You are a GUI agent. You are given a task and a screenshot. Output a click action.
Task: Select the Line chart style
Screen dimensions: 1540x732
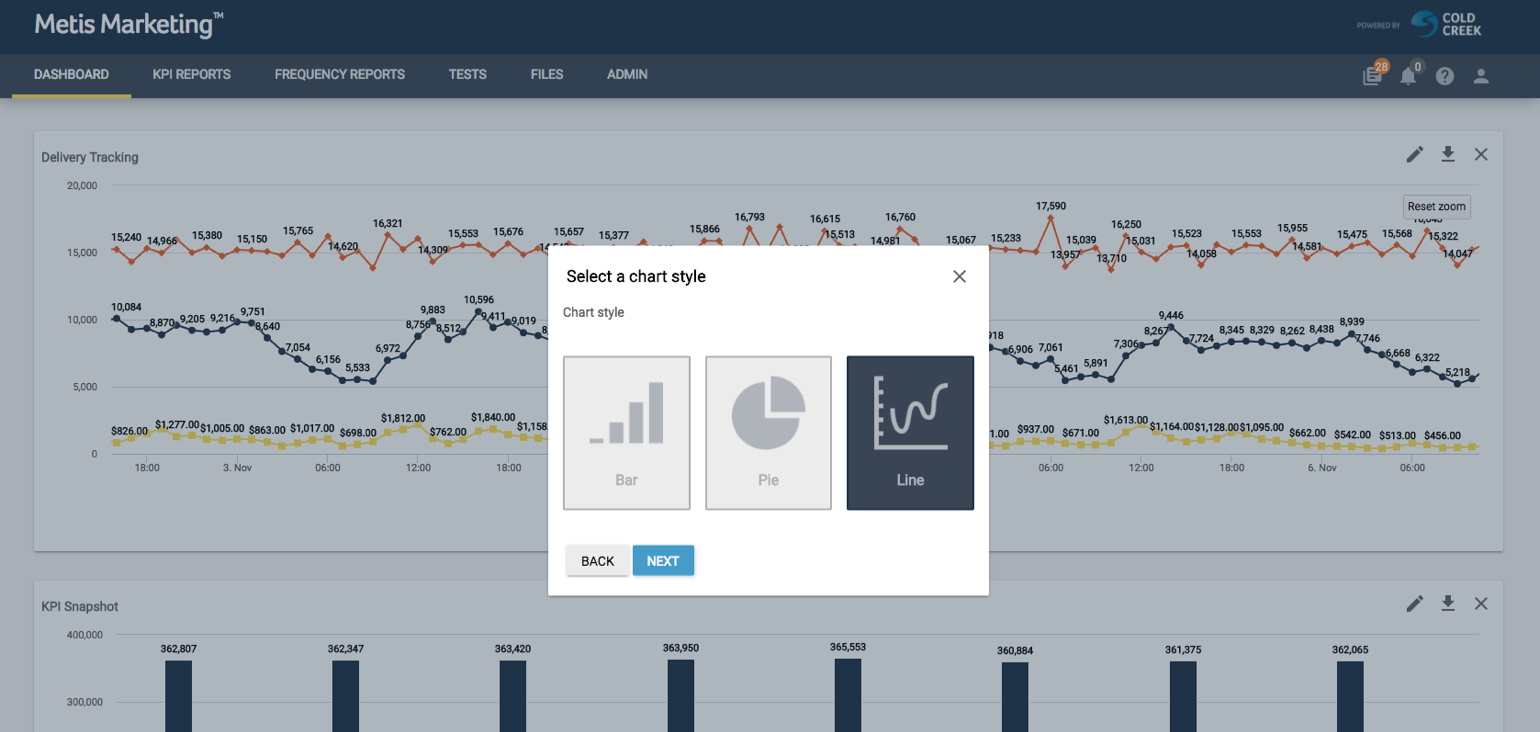click(910, 433)
